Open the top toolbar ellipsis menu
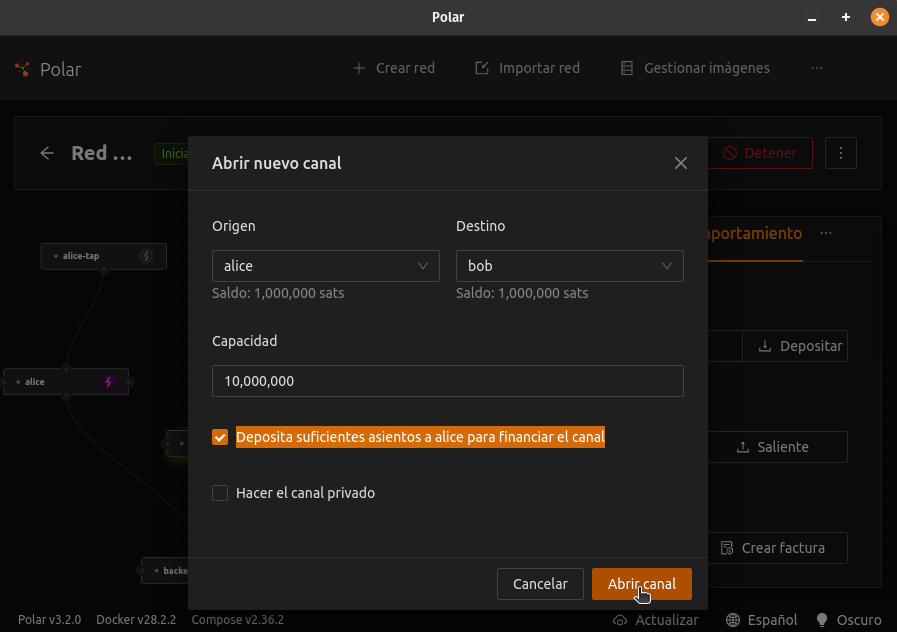Image resolution: width=897 pixels, height=632 pixels. coord(817,68)
